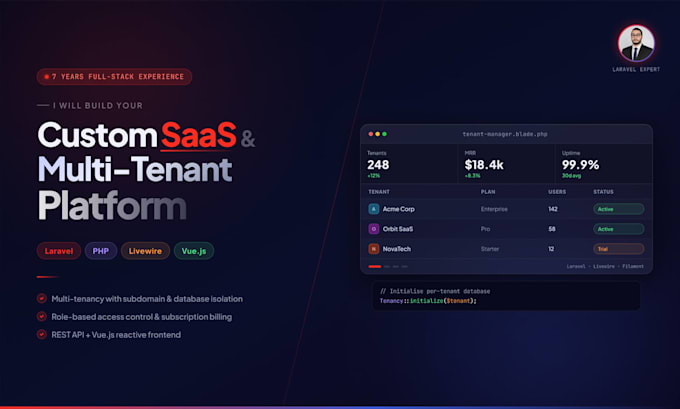The height and width of the screenshot is (409, 680).
Task: Click the Custom word in heading
Action: coord(98,135)
